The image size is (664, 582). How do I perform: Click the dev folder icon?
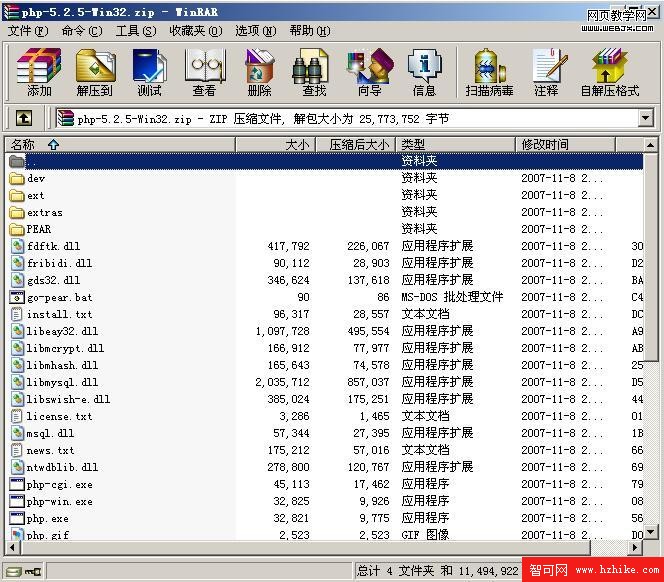(x=17, y=178)
